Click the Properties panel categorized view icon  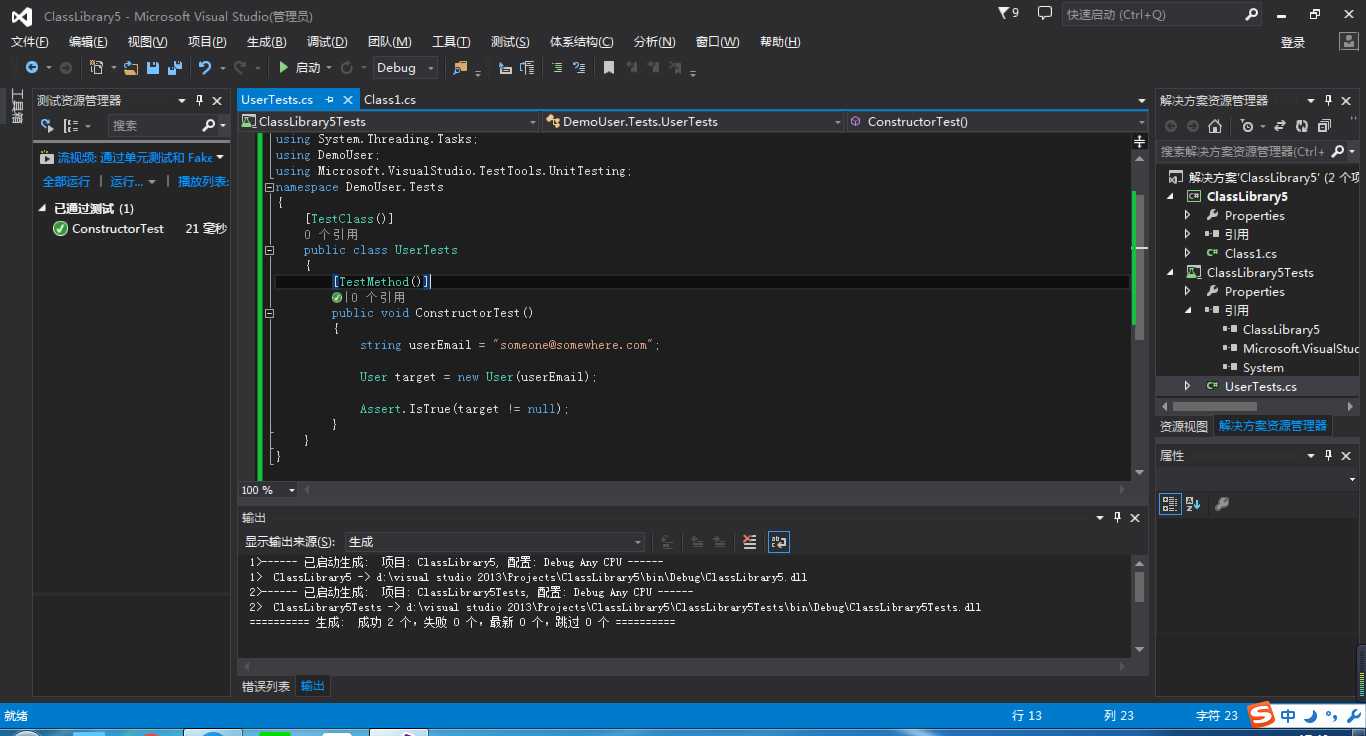1169,504
